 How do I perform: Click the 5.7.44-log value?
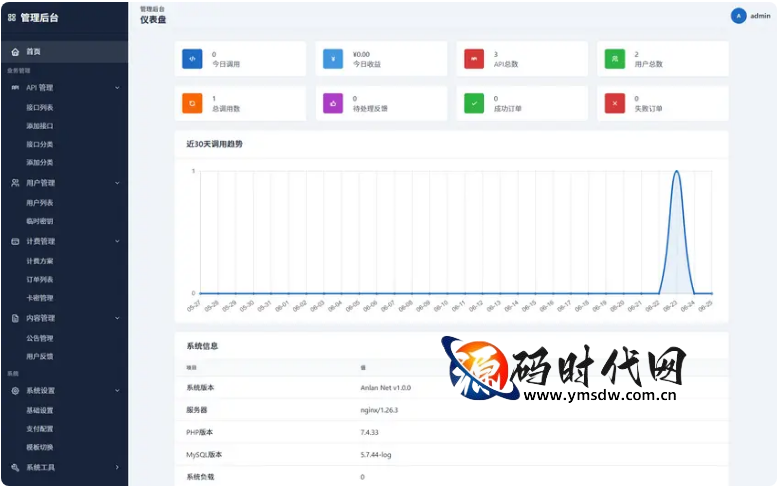pos(376,455)
